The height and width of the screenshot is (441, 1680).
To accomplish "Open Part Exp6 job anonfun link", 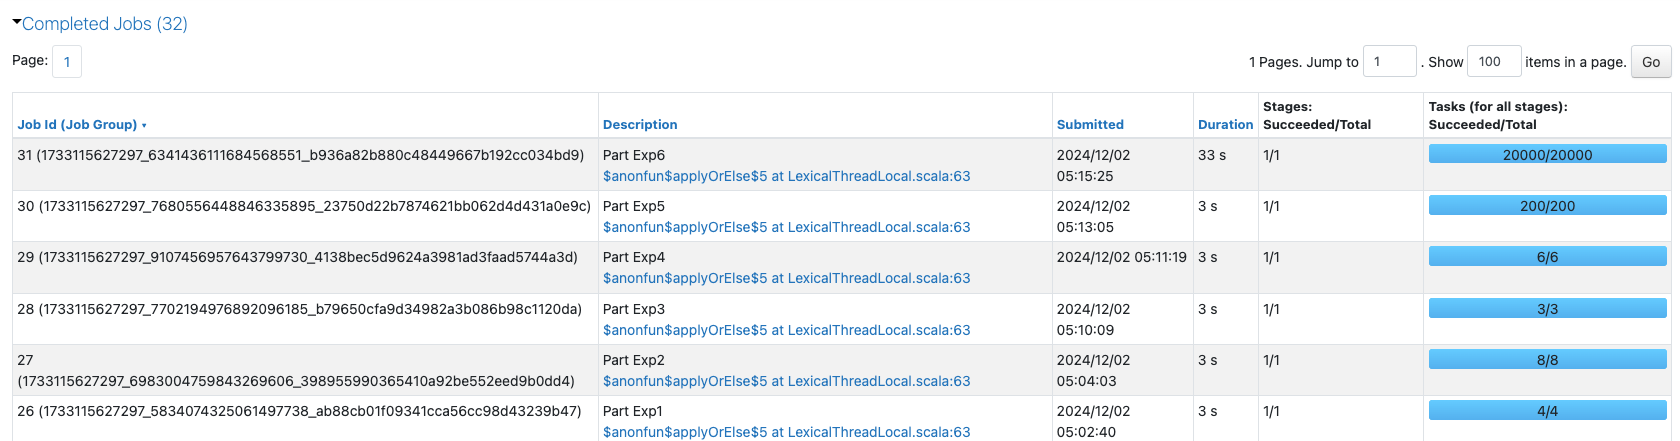I will [x=786, y=176].
